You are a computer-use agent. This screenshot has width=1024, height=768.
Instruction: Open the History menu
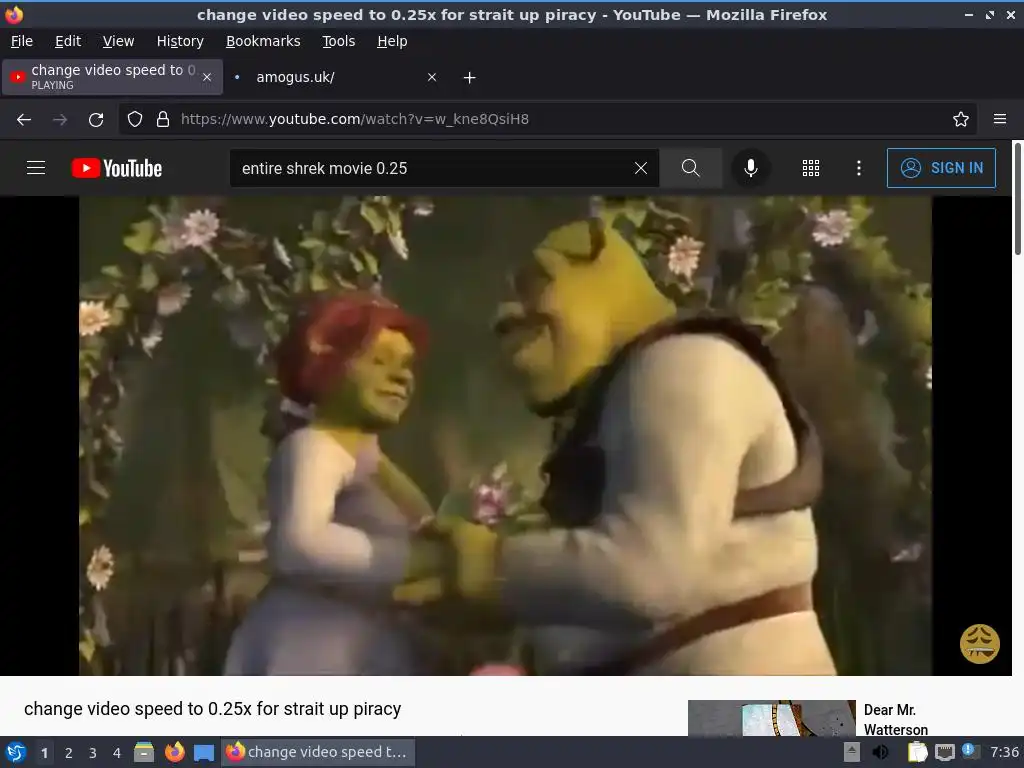click(180, 41)
